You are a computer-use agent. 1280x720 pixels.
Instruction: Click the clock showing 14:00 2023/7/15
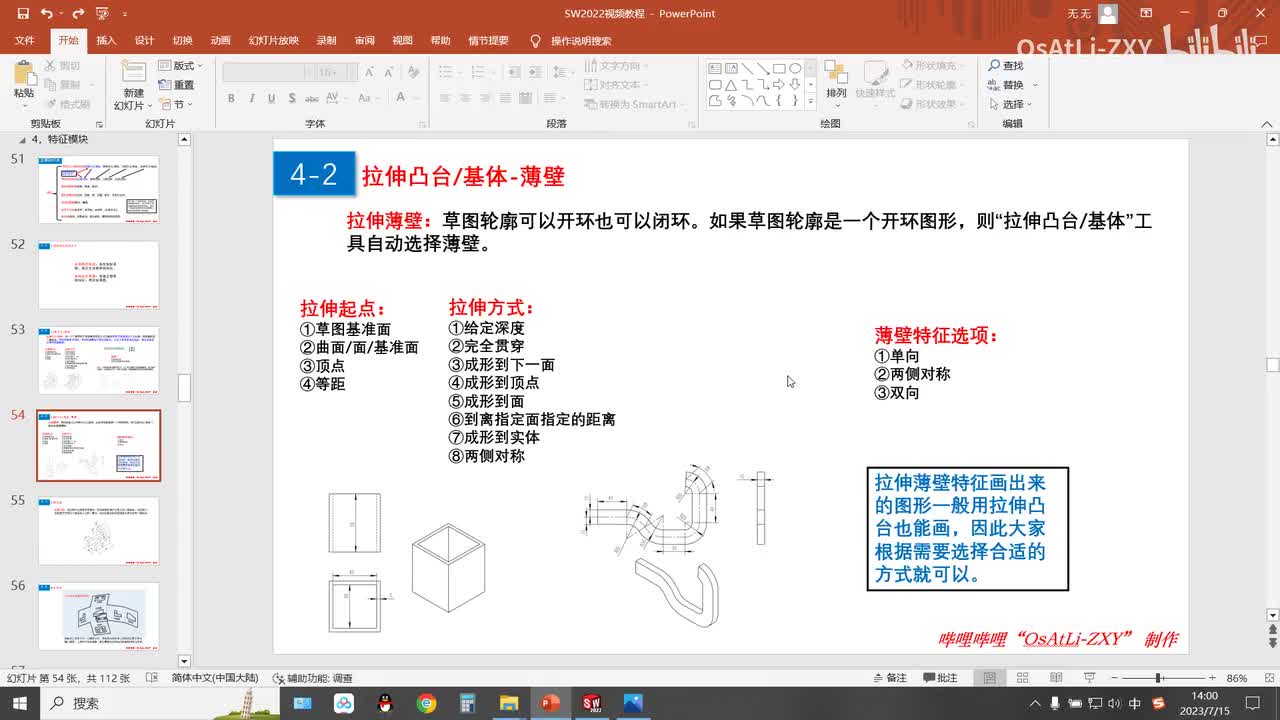(1204, 703)
